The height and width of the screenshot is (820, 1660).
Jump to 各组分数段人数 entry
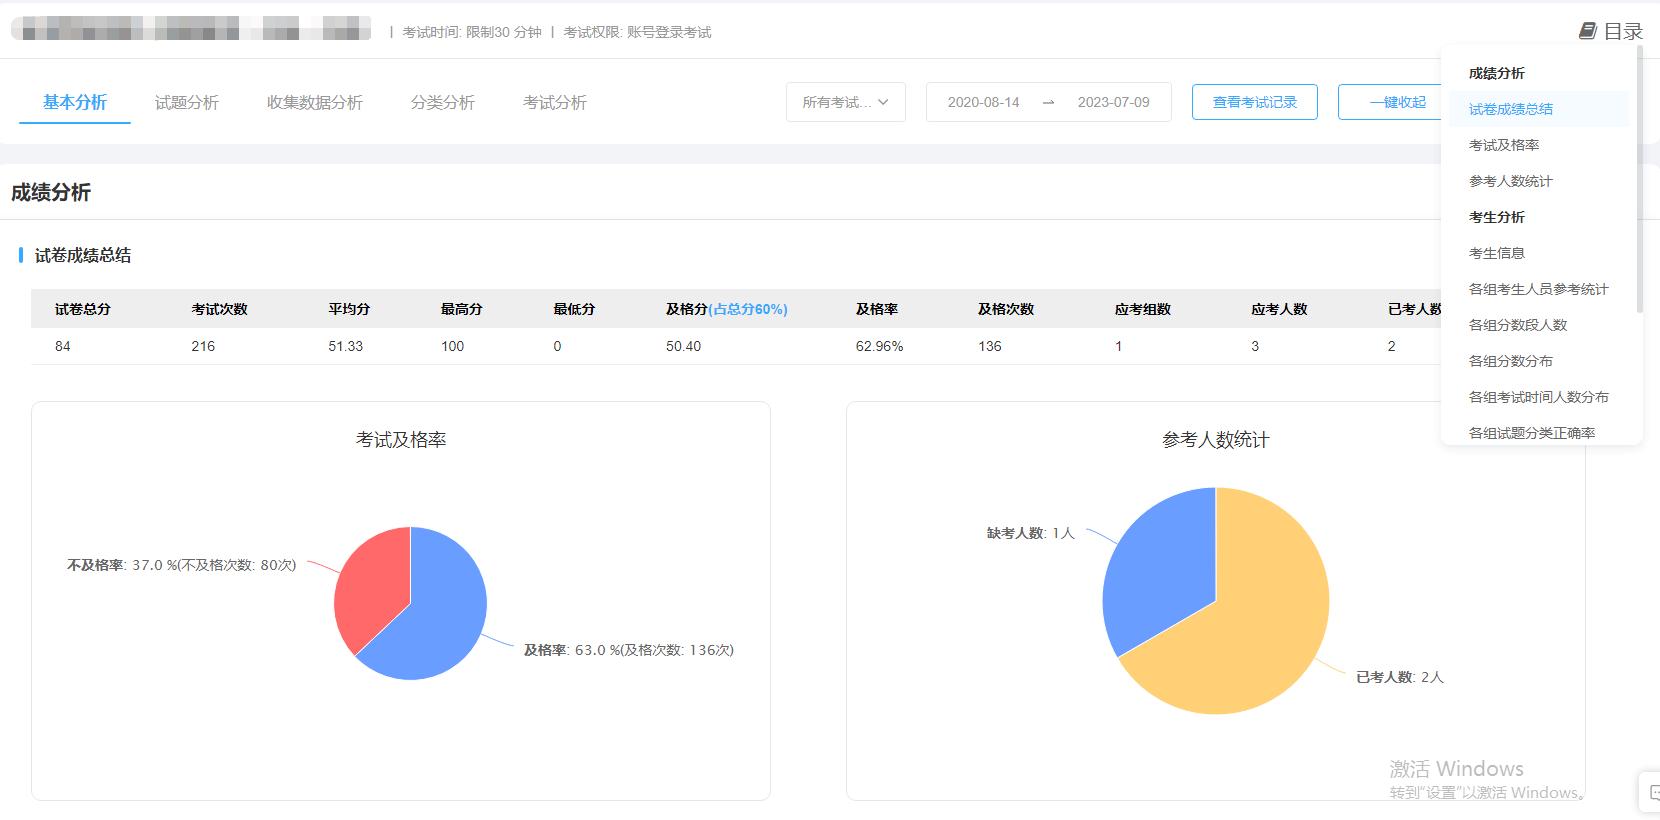click(1518, 325)
